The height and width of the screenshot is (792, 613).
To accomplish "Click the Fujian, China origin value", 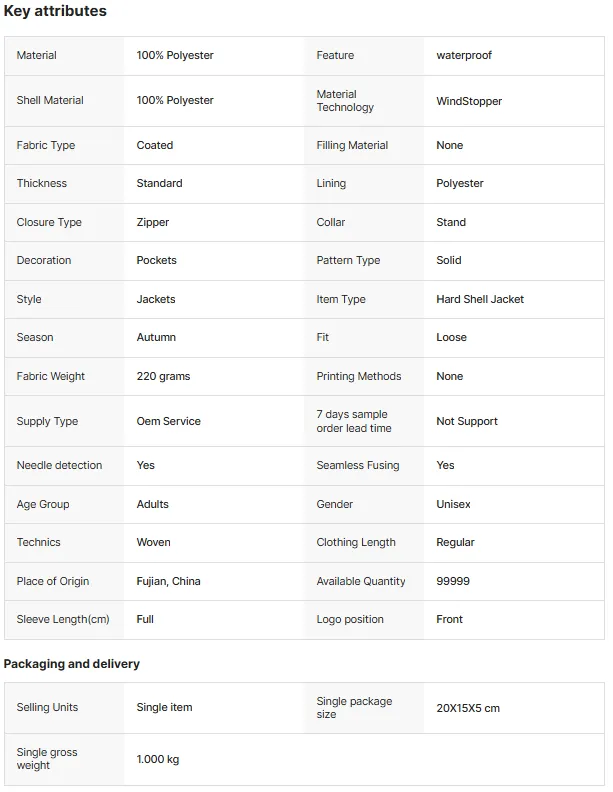I will [168, 581].
